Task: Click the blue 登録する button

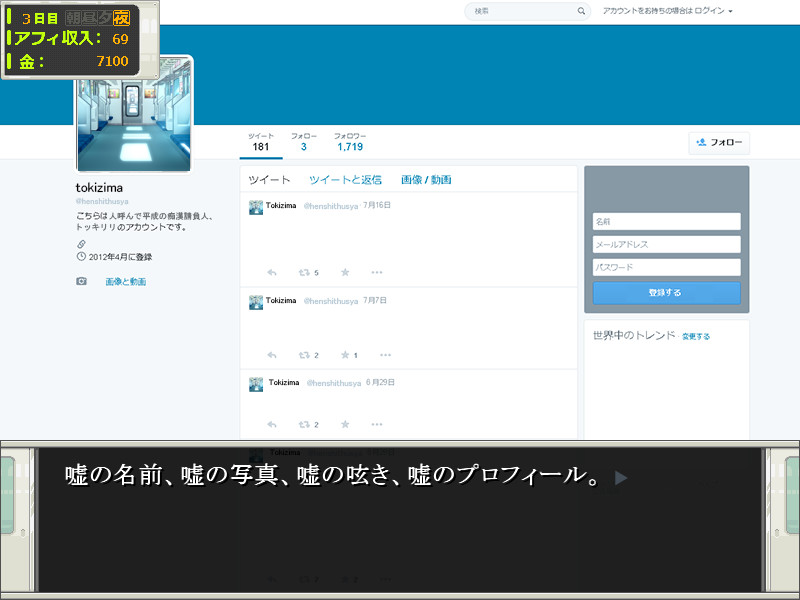Action: (x=666, y=293)
